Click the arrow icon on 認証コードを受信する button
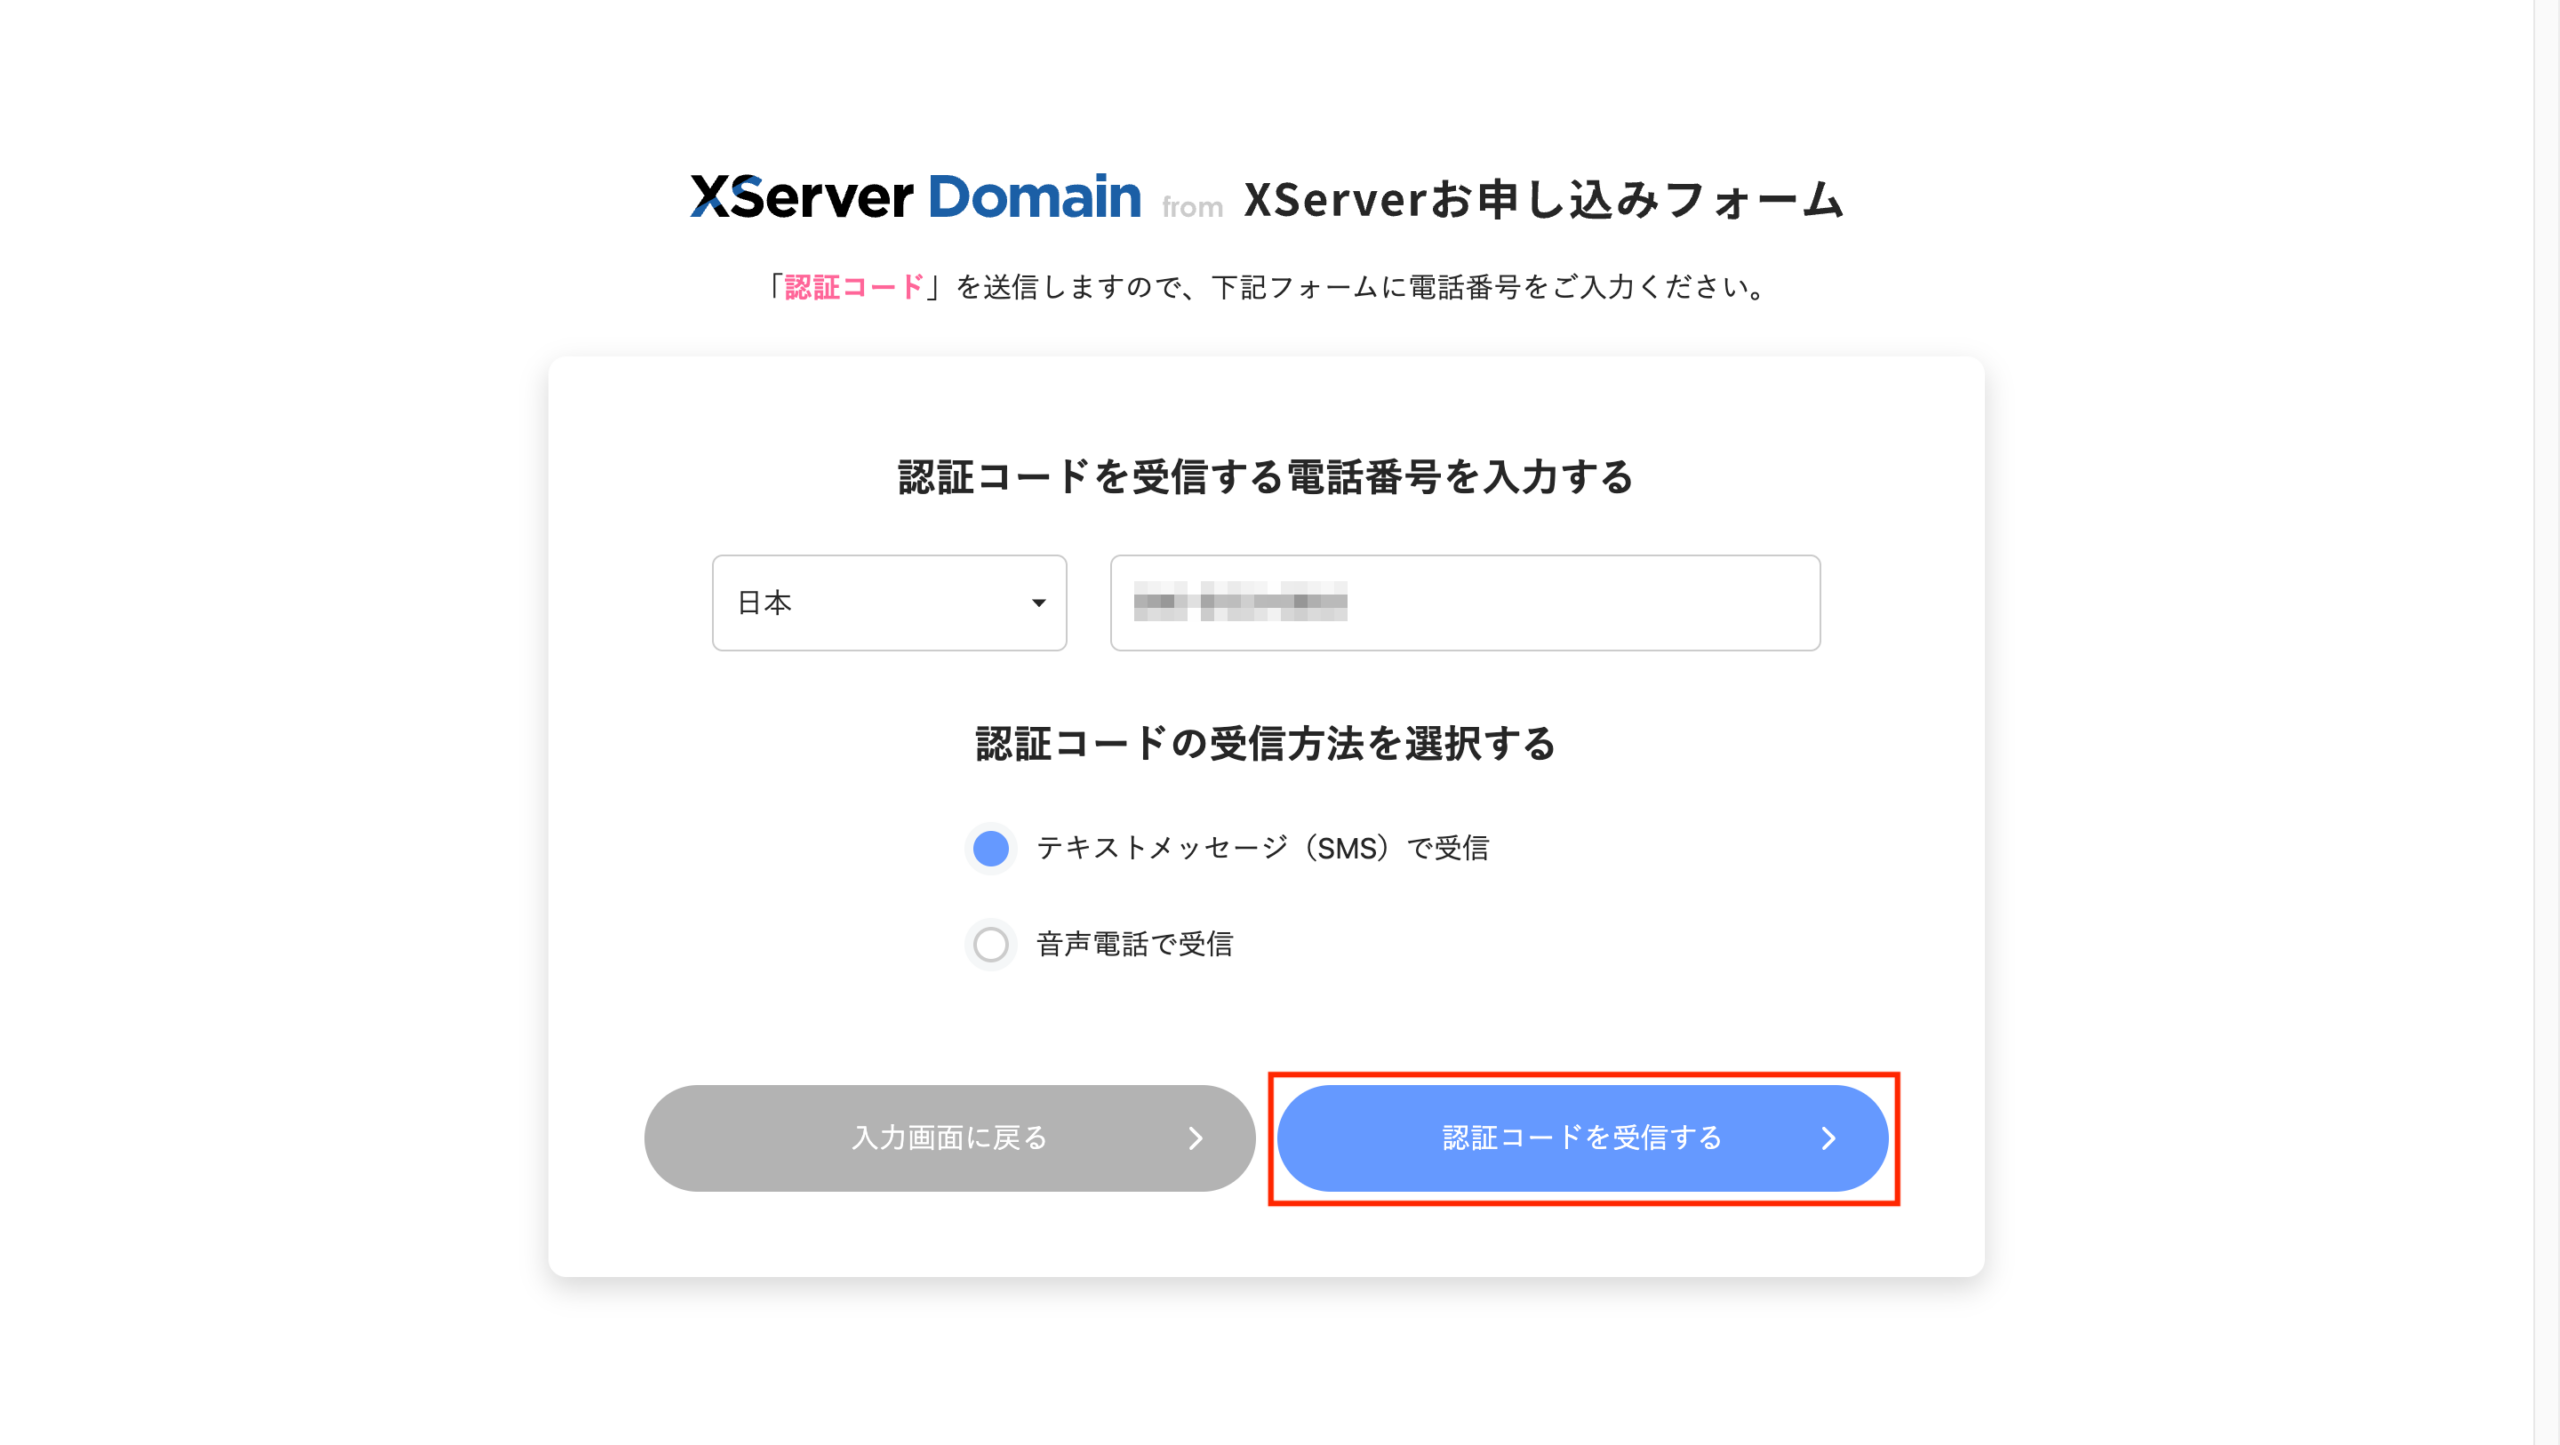This screenshot has height=1445, width=2560. pyautogui.click(x=1828, y=1138)
